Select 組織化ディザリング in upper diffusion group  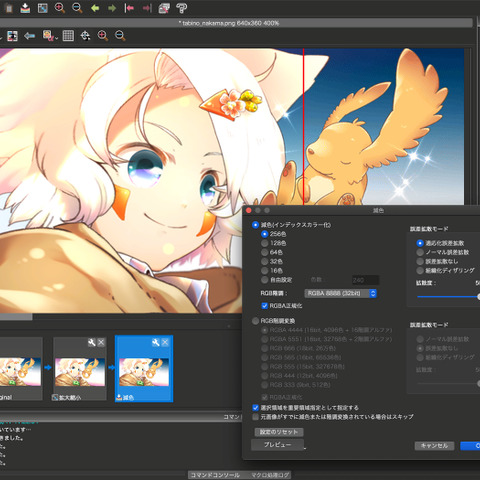point(420,270)
